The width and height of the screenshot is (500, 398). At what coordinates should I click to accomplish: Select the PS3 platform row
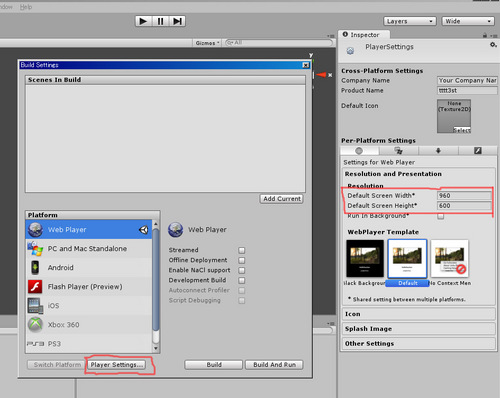point(89,343)
